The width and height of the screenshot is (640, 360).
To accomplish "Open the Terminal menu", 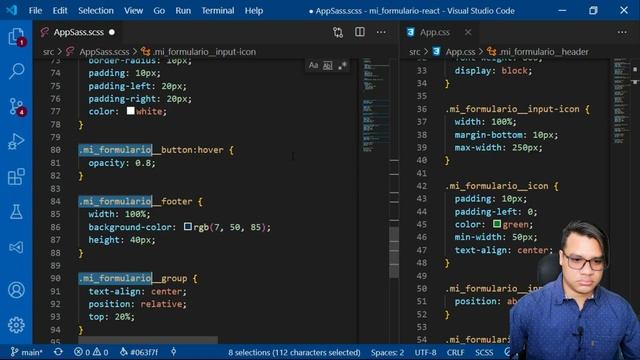I will point(218,11).
